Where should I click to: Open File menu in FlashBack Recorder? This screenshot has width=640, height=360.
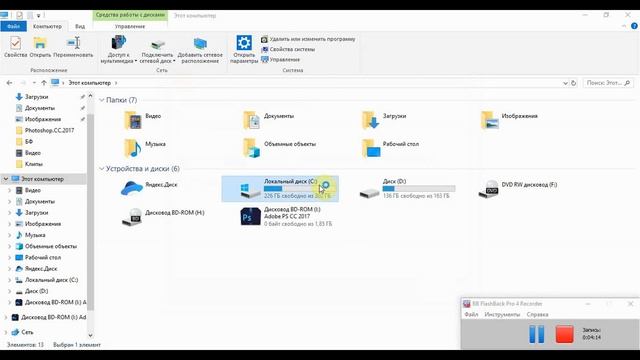(471, 315)
